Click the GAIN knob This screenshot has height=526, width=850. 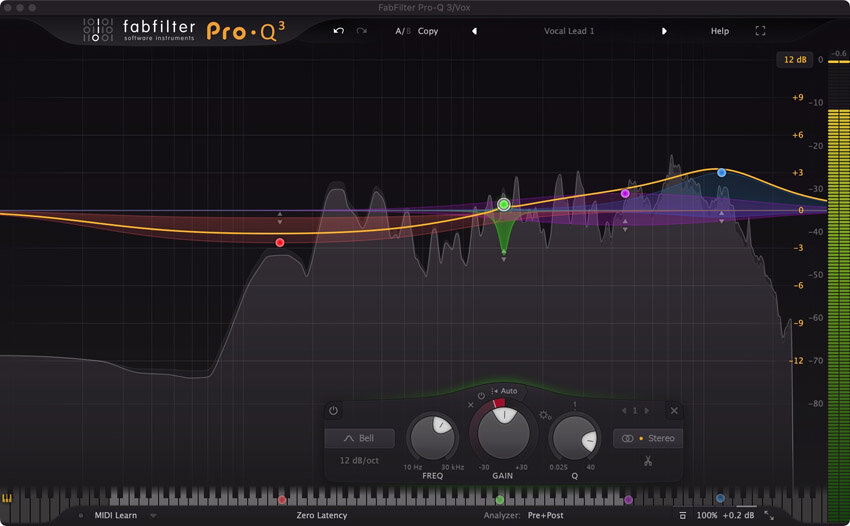click(x=504, y=433)
